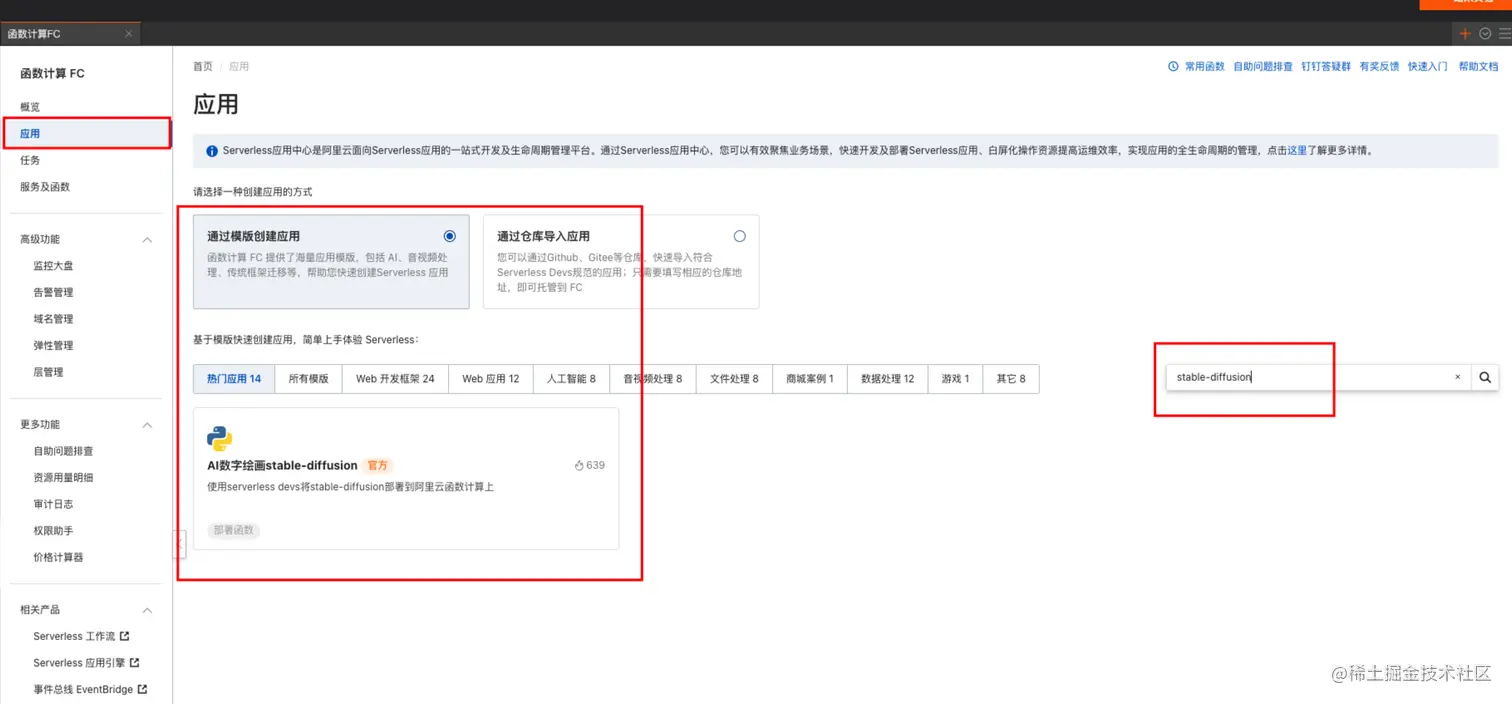Click the Python logo on stable-diffusion card
Screen dimensions: 1512x704
tap(219, 438)
